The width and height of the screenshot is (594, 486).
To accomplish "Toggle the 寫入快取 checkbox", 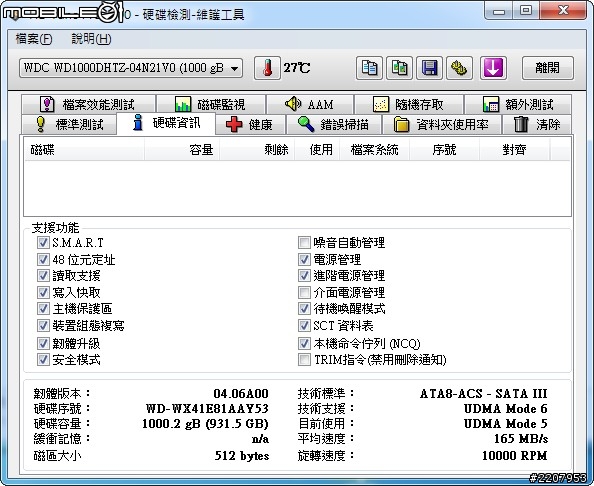I will [43, 292].
